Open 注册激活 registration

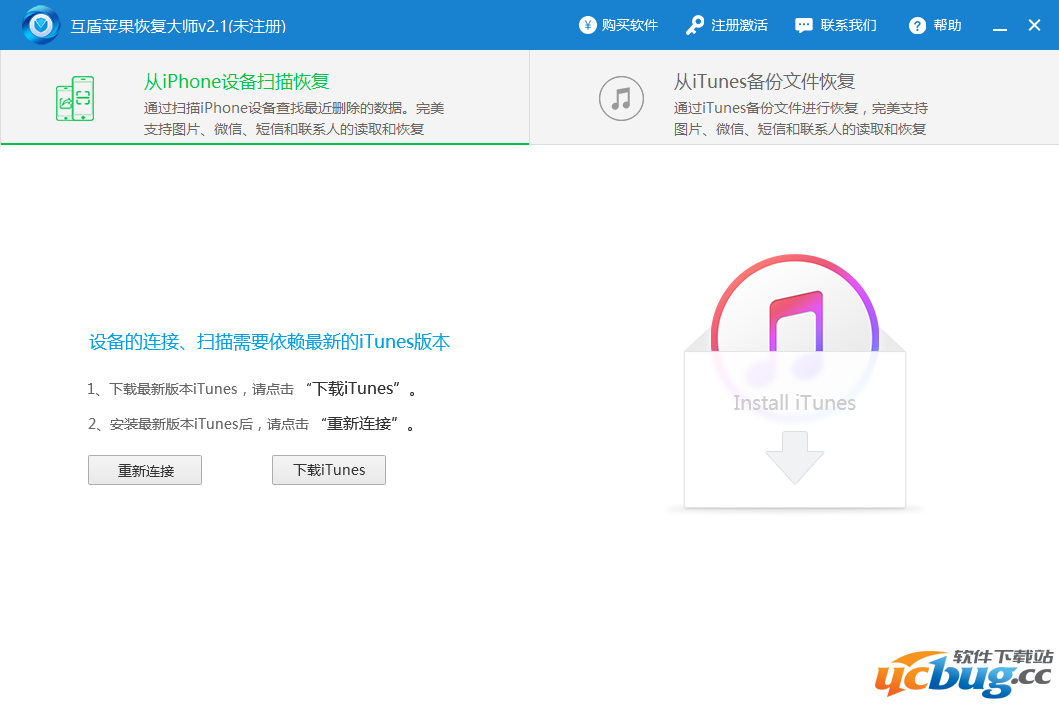pyautogui.click(x=740, y=25)
